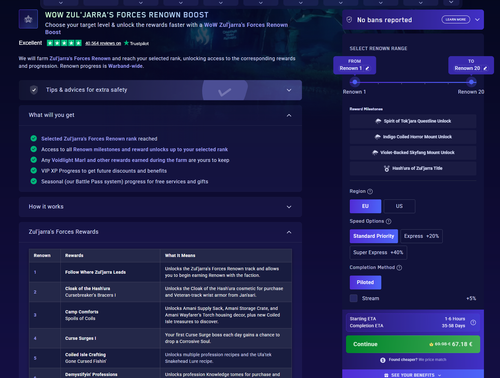This screenshot has width=500, height=378.
Task: Select the EU region option
Action: coord(365,206)
